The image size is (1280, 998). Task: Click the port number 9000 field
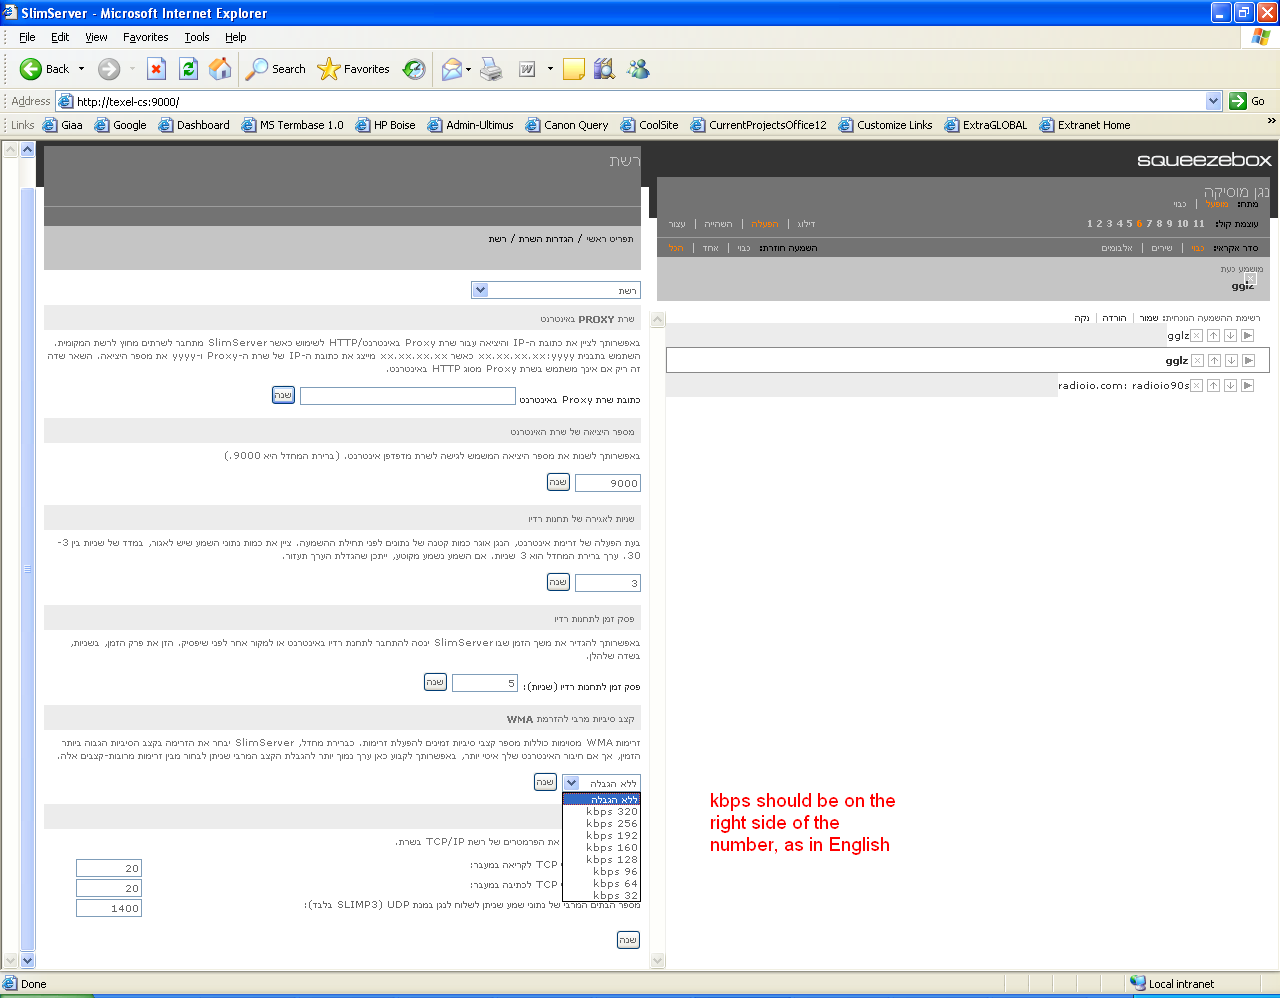click(x=607, y=483)
